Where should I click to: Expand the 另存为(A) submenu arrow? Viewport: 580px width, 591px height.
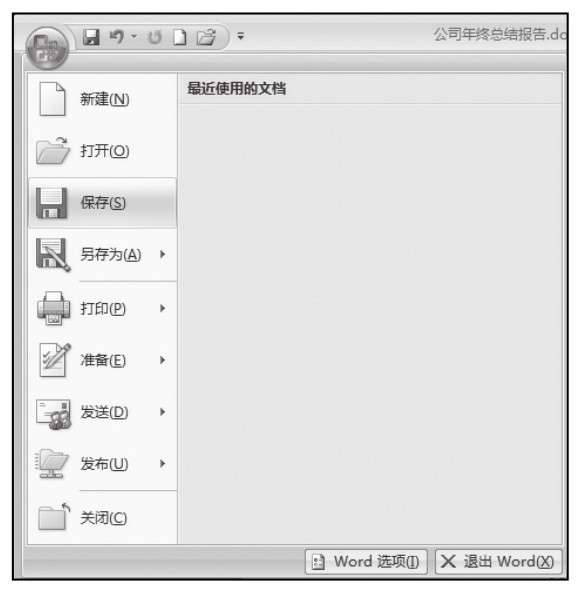point(162,254)
